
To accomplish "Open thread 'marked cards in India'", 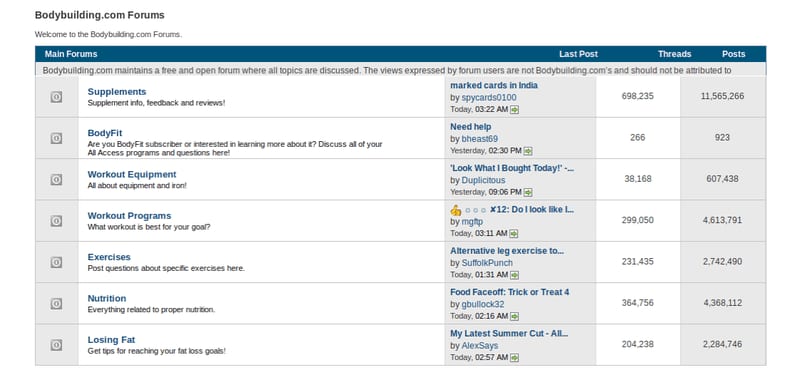I will point(494,85).
